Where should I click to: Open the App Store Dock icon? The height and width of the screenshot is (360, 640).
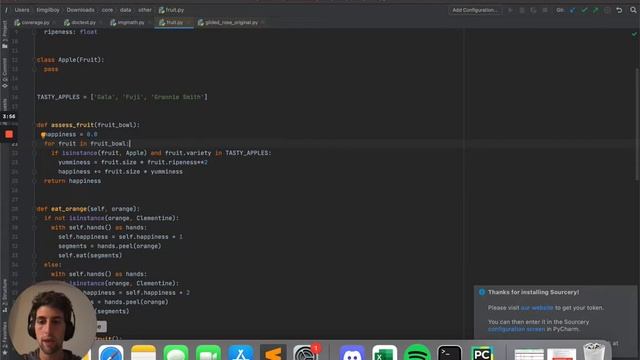(x=241, y=354)
